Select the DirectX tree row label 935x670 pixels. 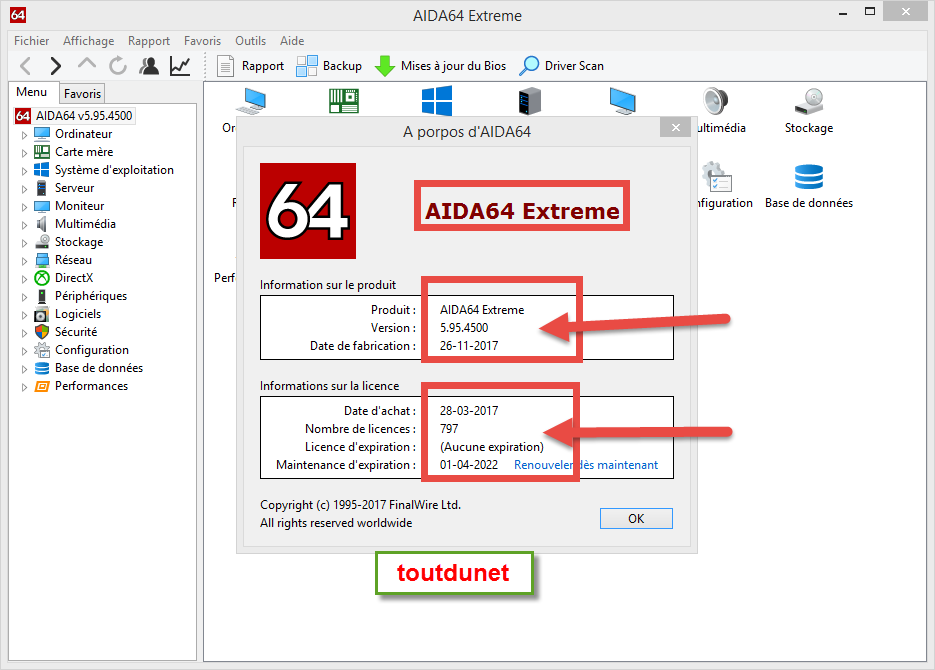74,278
